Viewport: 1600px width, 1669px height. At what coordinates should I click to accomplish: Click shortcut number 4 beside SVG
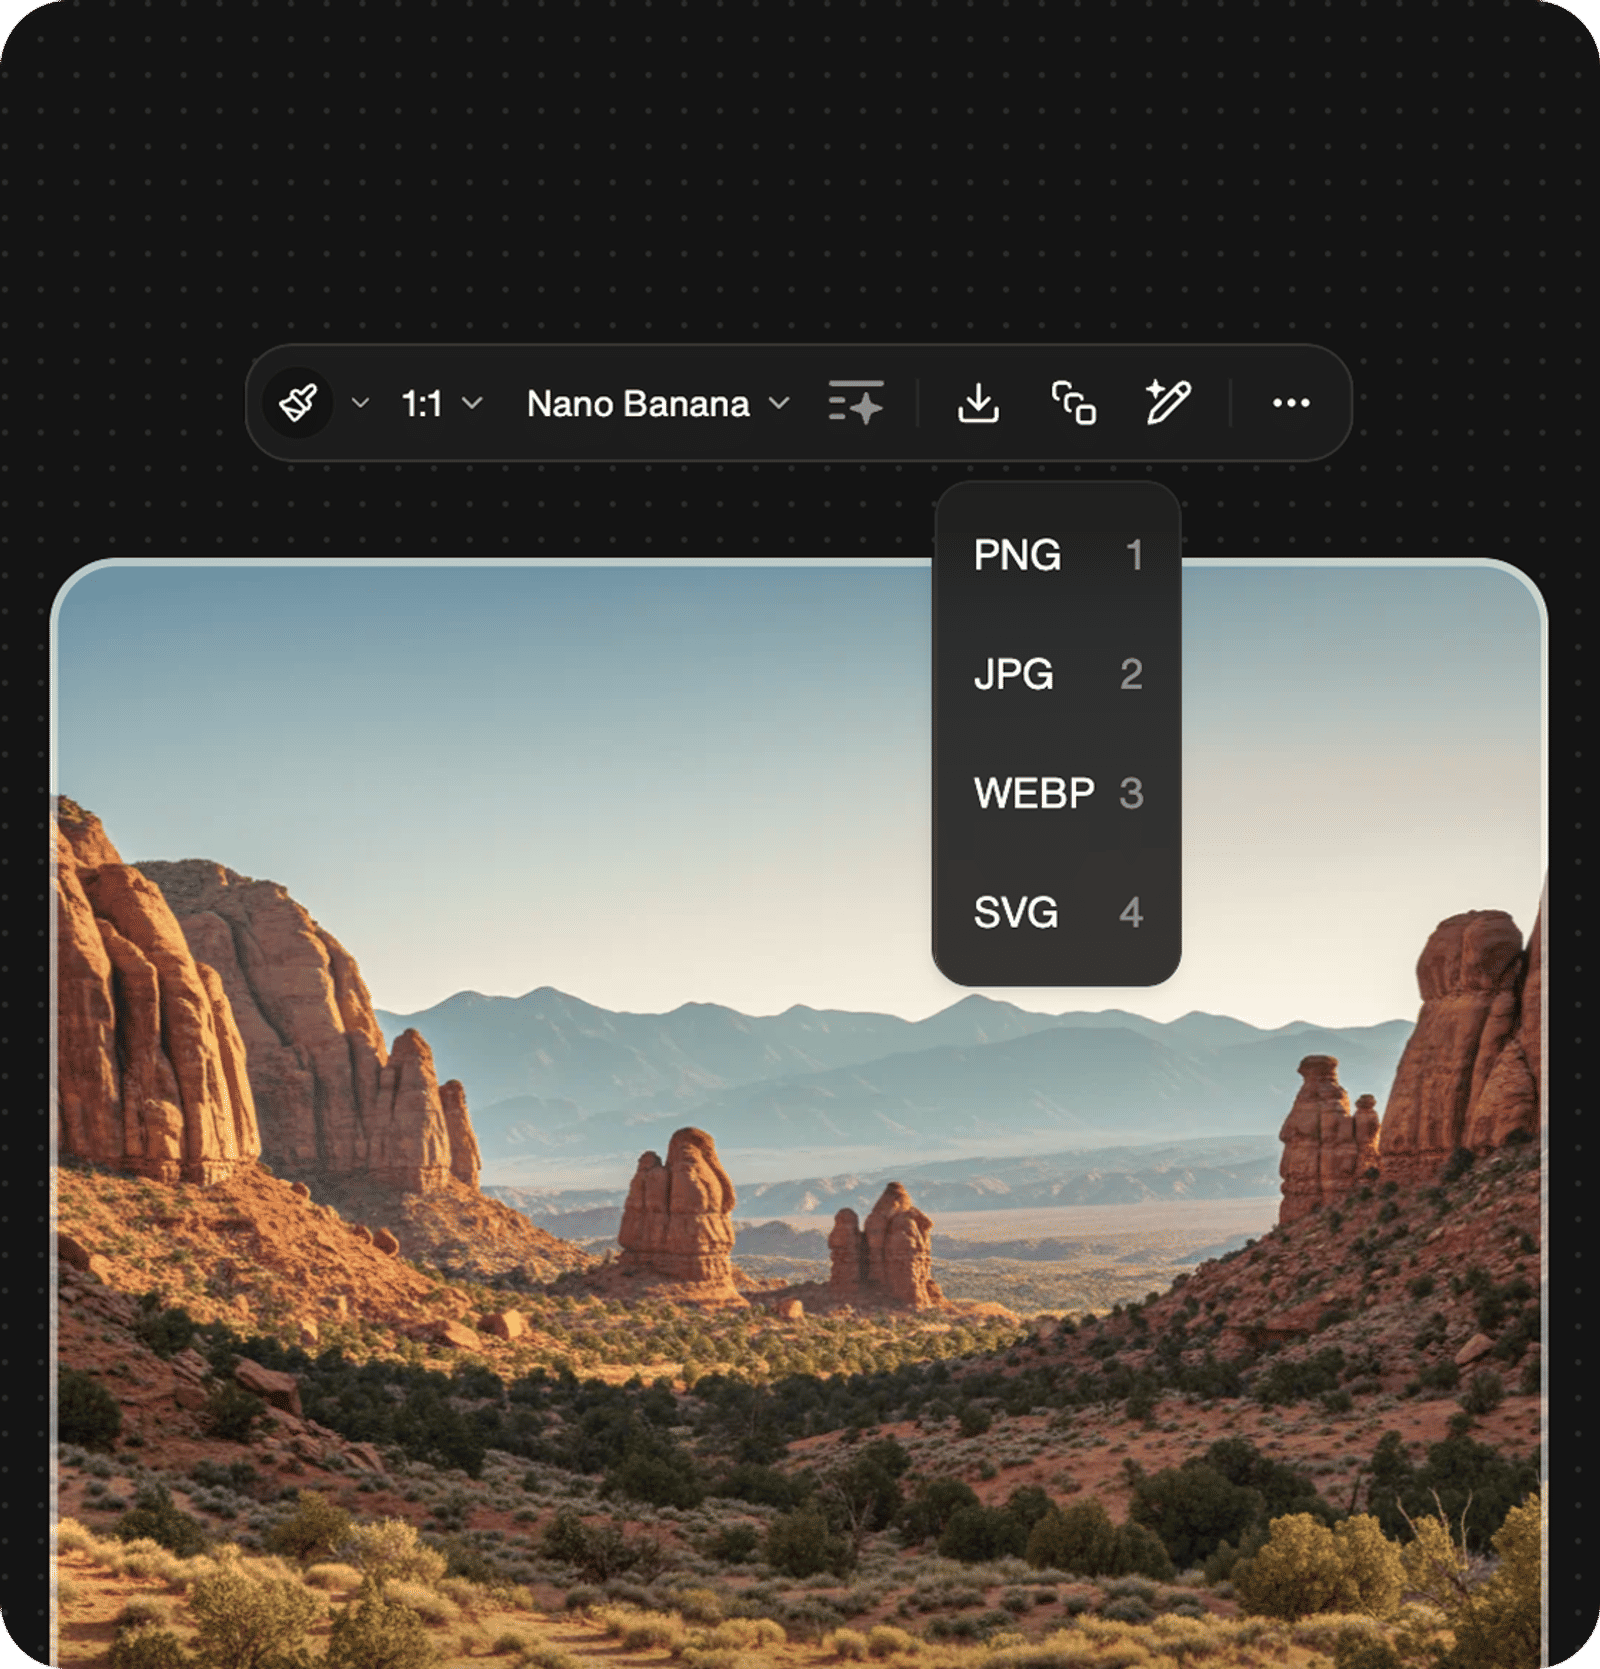[1131, 912]
